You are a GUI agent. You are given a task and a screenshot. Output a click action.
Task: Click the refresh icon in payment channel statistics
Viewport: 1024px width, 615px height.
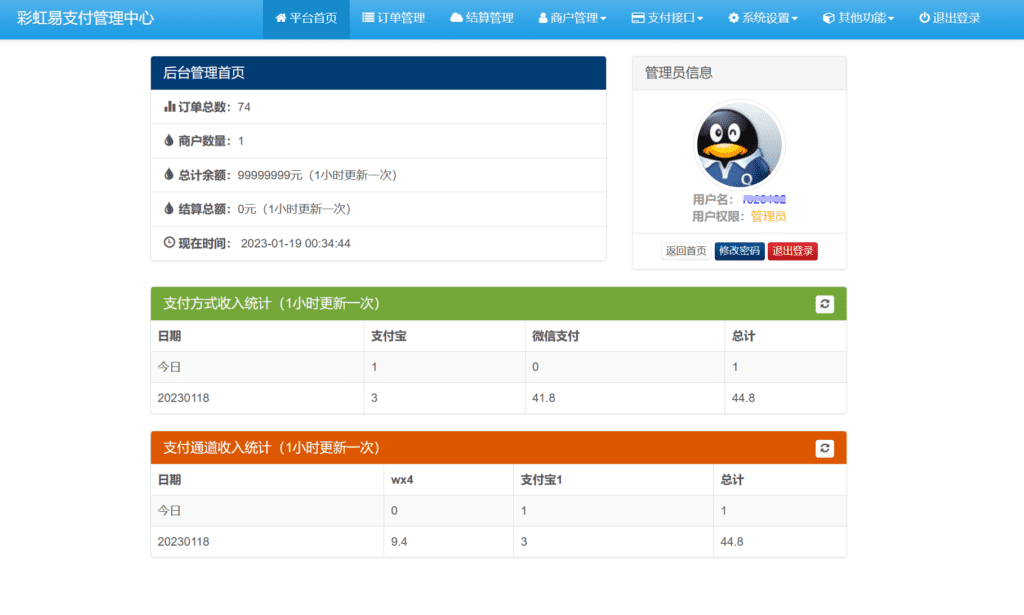pyautogui.click(x=824, y=448)
